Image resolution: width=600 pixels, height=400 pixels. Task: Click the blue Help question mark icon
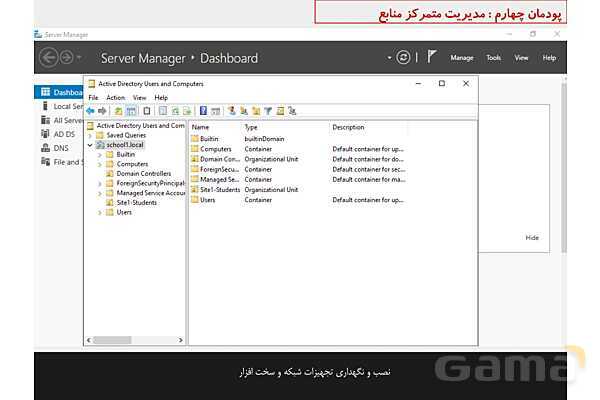pos(203,111)
